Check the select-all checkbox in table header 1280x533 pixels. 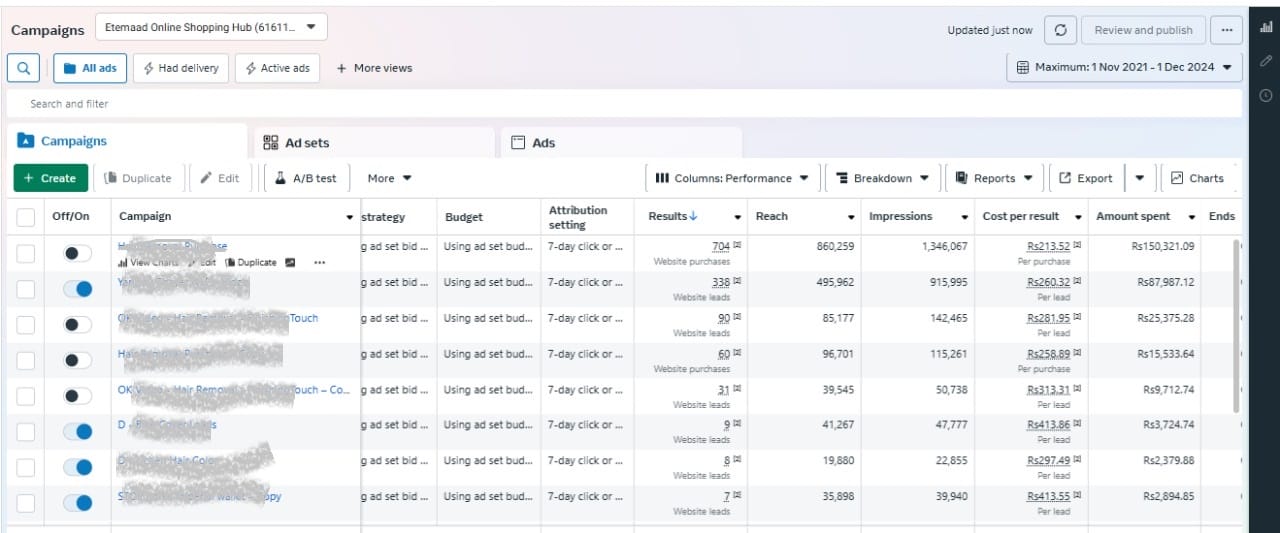(25, 216)
